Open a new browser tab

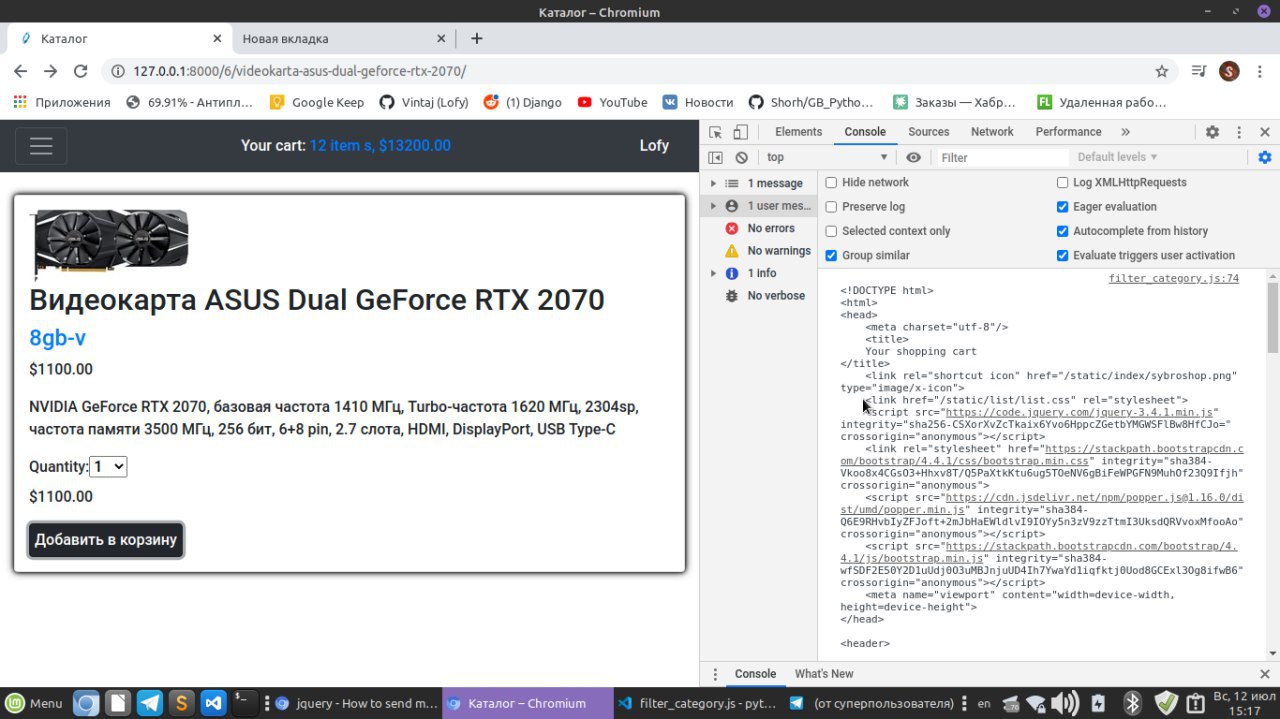(x=477, y=39)
